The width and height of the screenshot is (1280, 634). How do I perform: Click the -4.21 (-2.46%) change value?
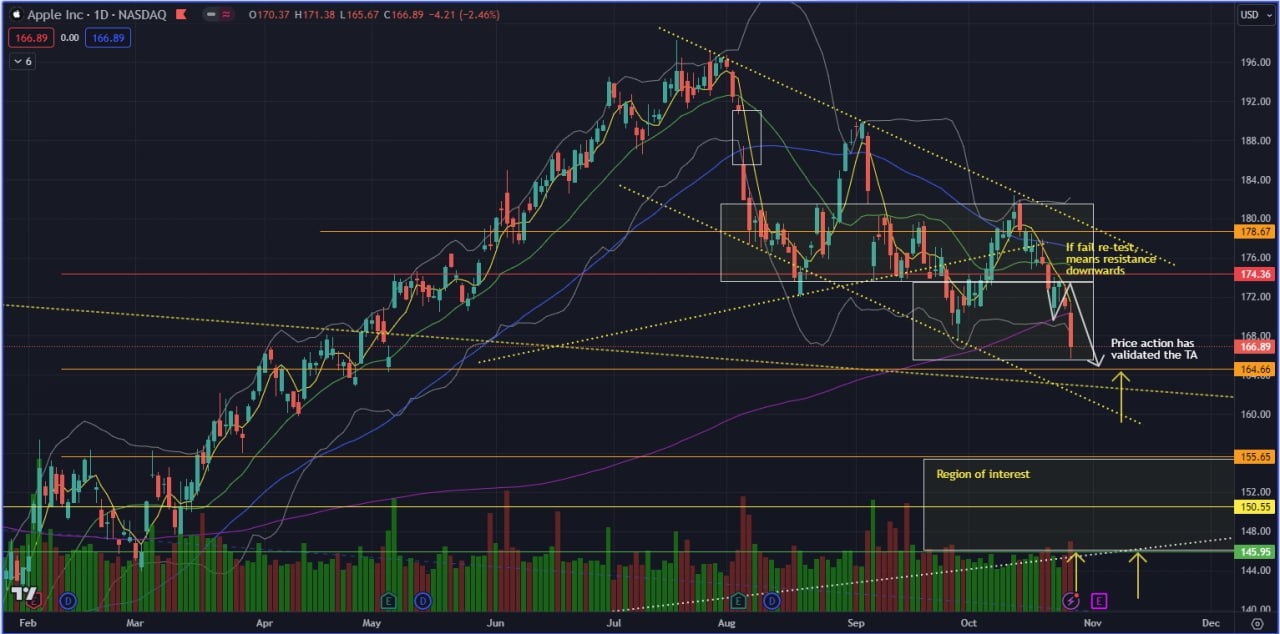(466, 15)
